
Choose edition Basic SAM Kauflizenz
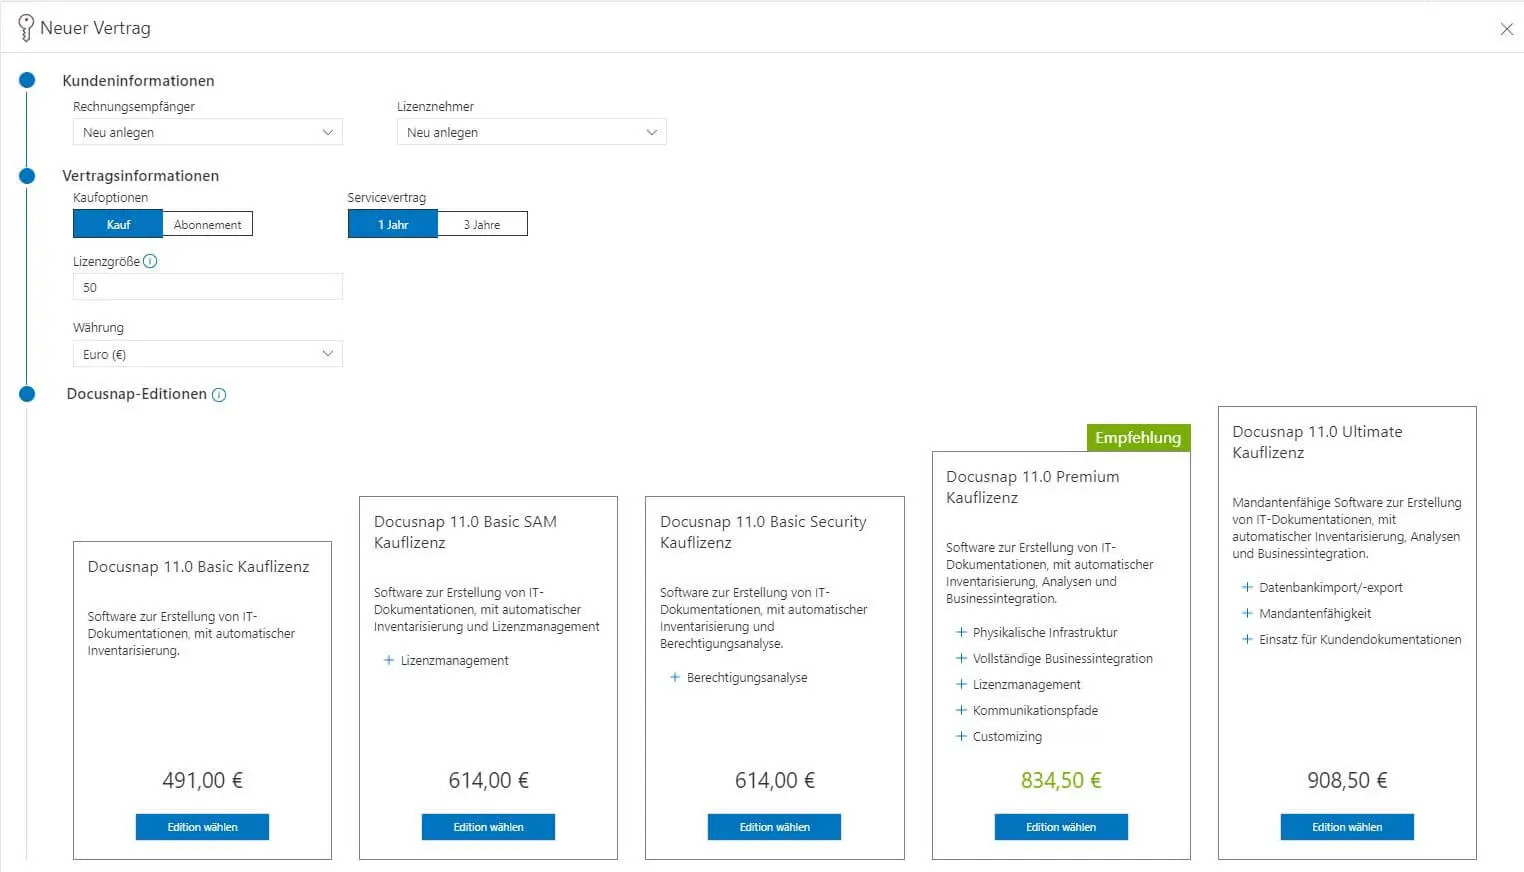click(488, 827)
